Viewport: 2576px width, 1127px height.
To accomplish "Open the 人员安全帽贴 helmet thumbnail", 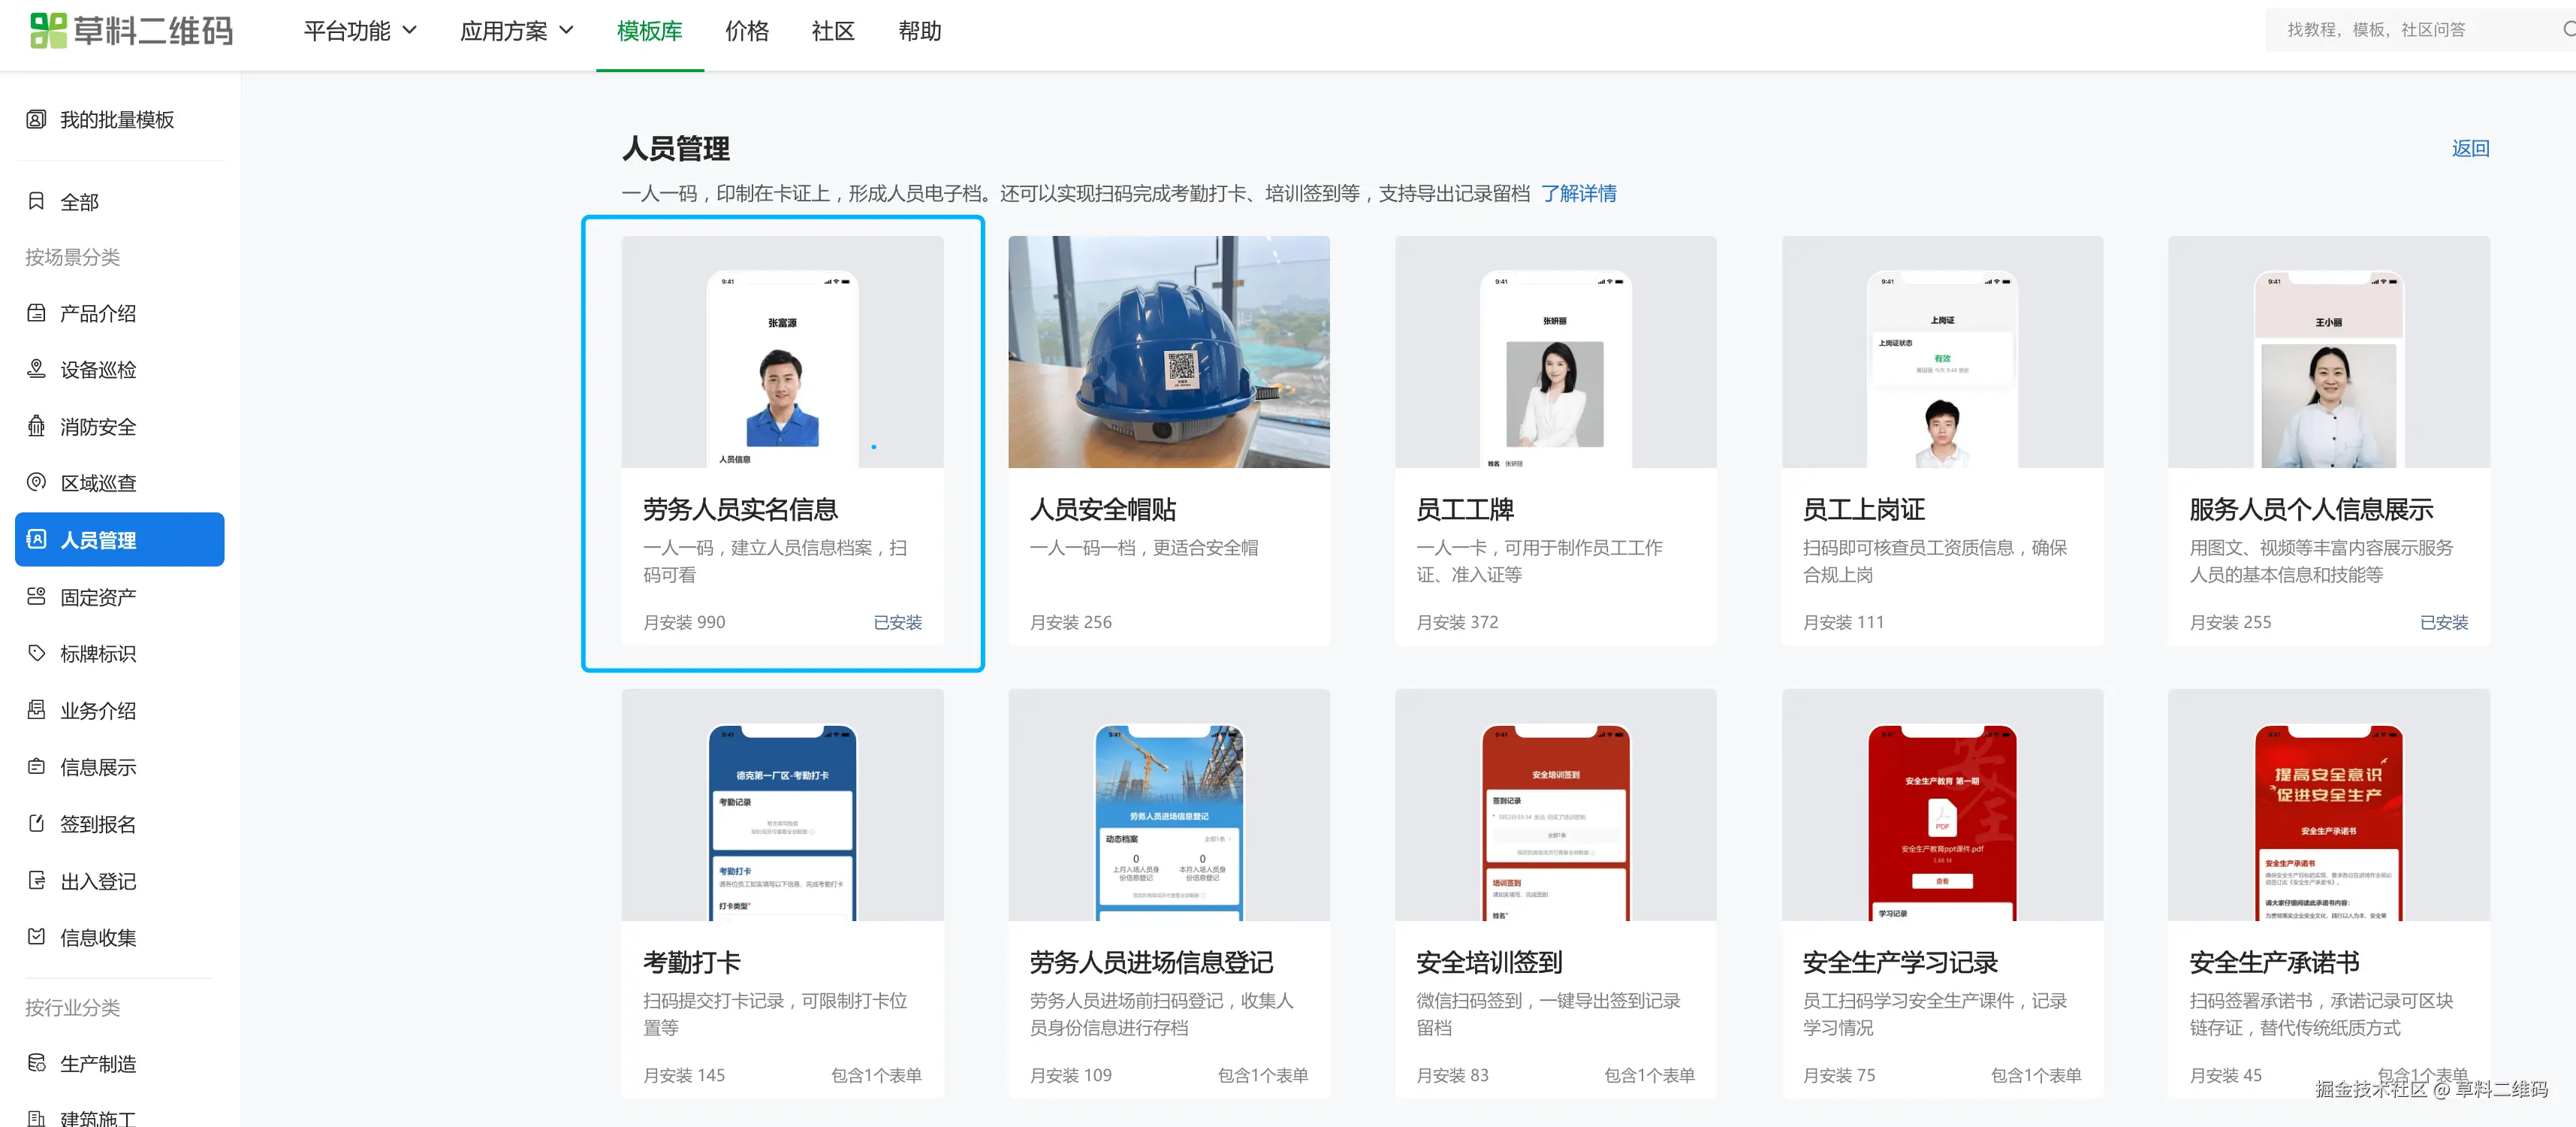I will [x=1168, y=352].
